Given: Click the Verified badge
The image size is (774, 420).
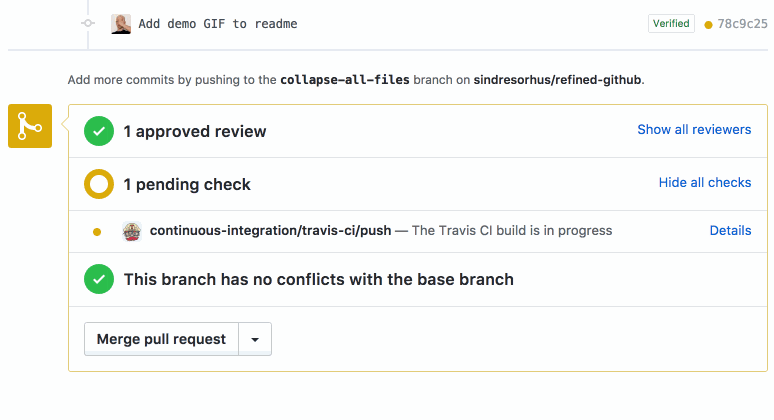Looking at the screenshot, I should (671, 23).
